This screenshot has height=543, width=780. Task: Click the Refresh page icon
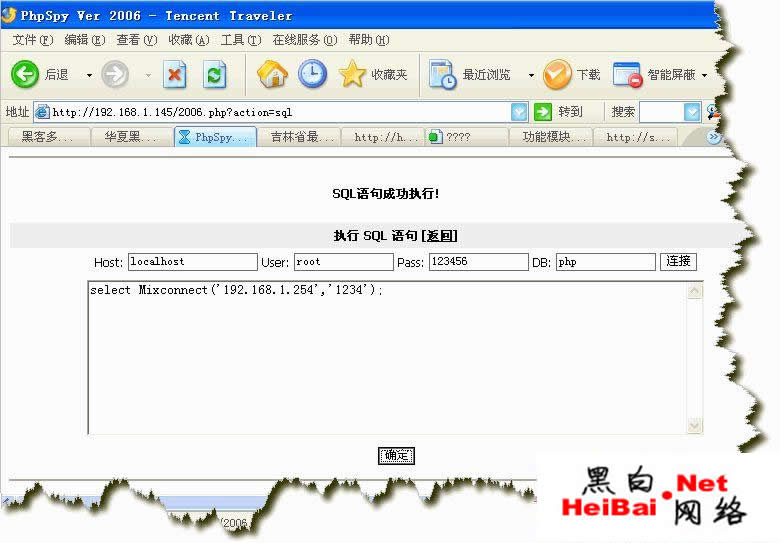215,75
